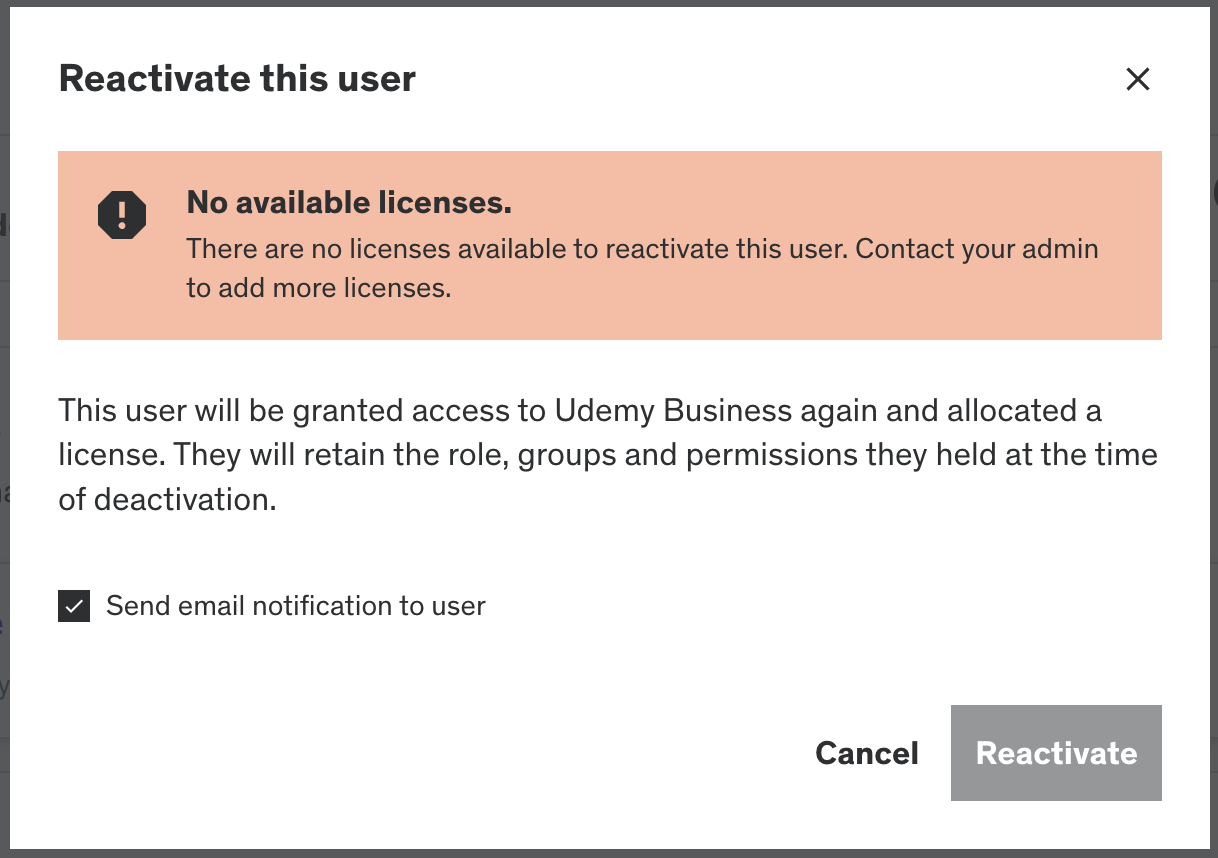Uncheck Send email notification to user
Screen dimensions: 1218x858
pos(74,606)
